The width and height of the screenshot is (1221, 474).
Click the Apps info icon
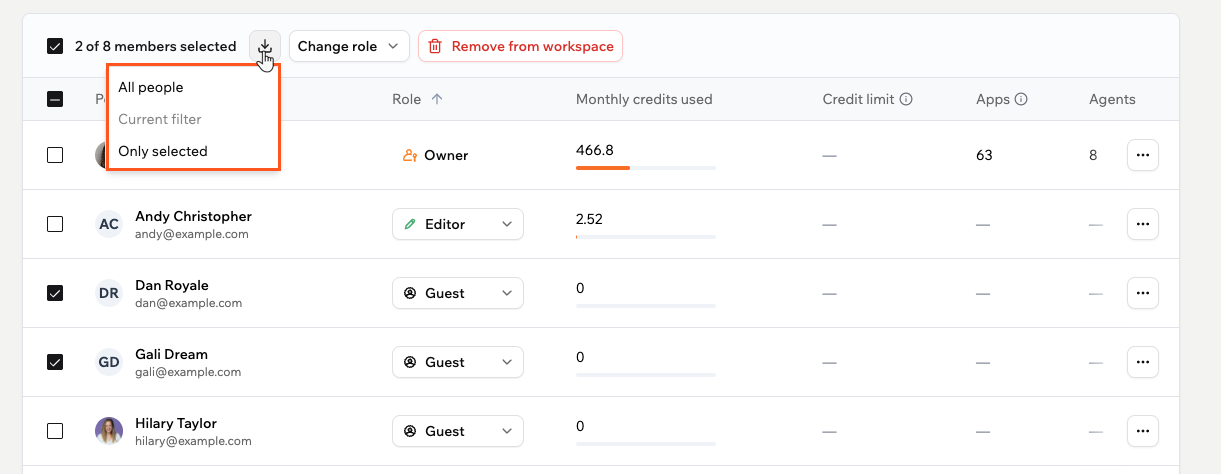coord(1021,99)
